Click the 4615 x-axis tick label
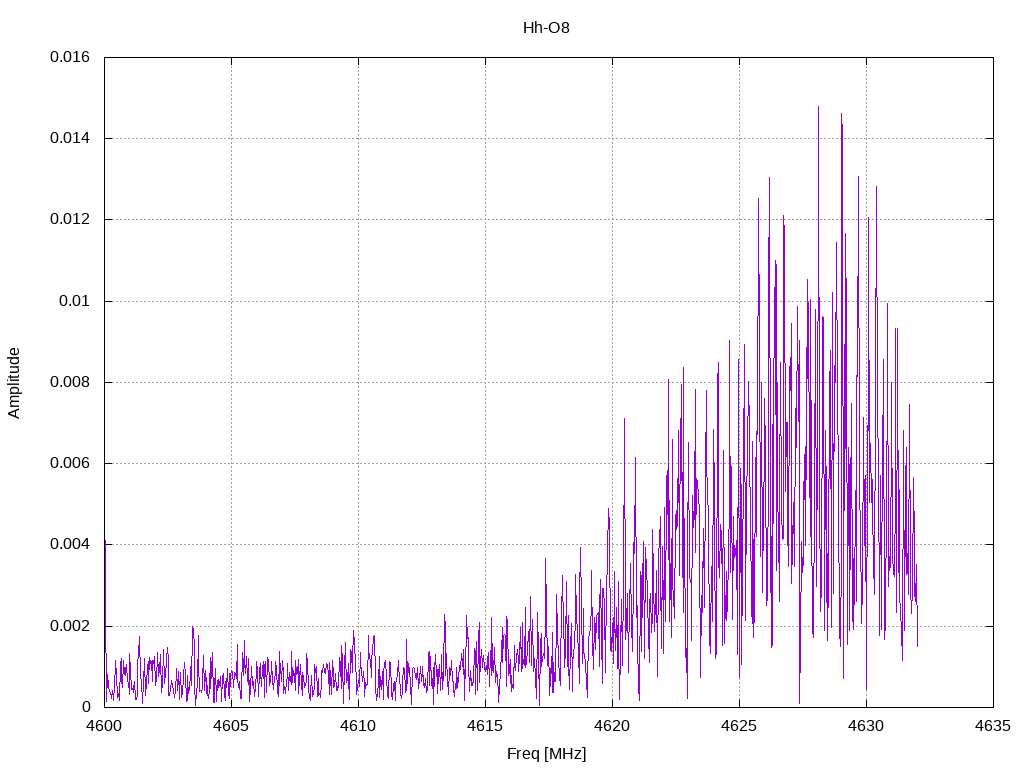Image resolution: width=1024 pixels, height=768 pixels. [x=485, y=726]
